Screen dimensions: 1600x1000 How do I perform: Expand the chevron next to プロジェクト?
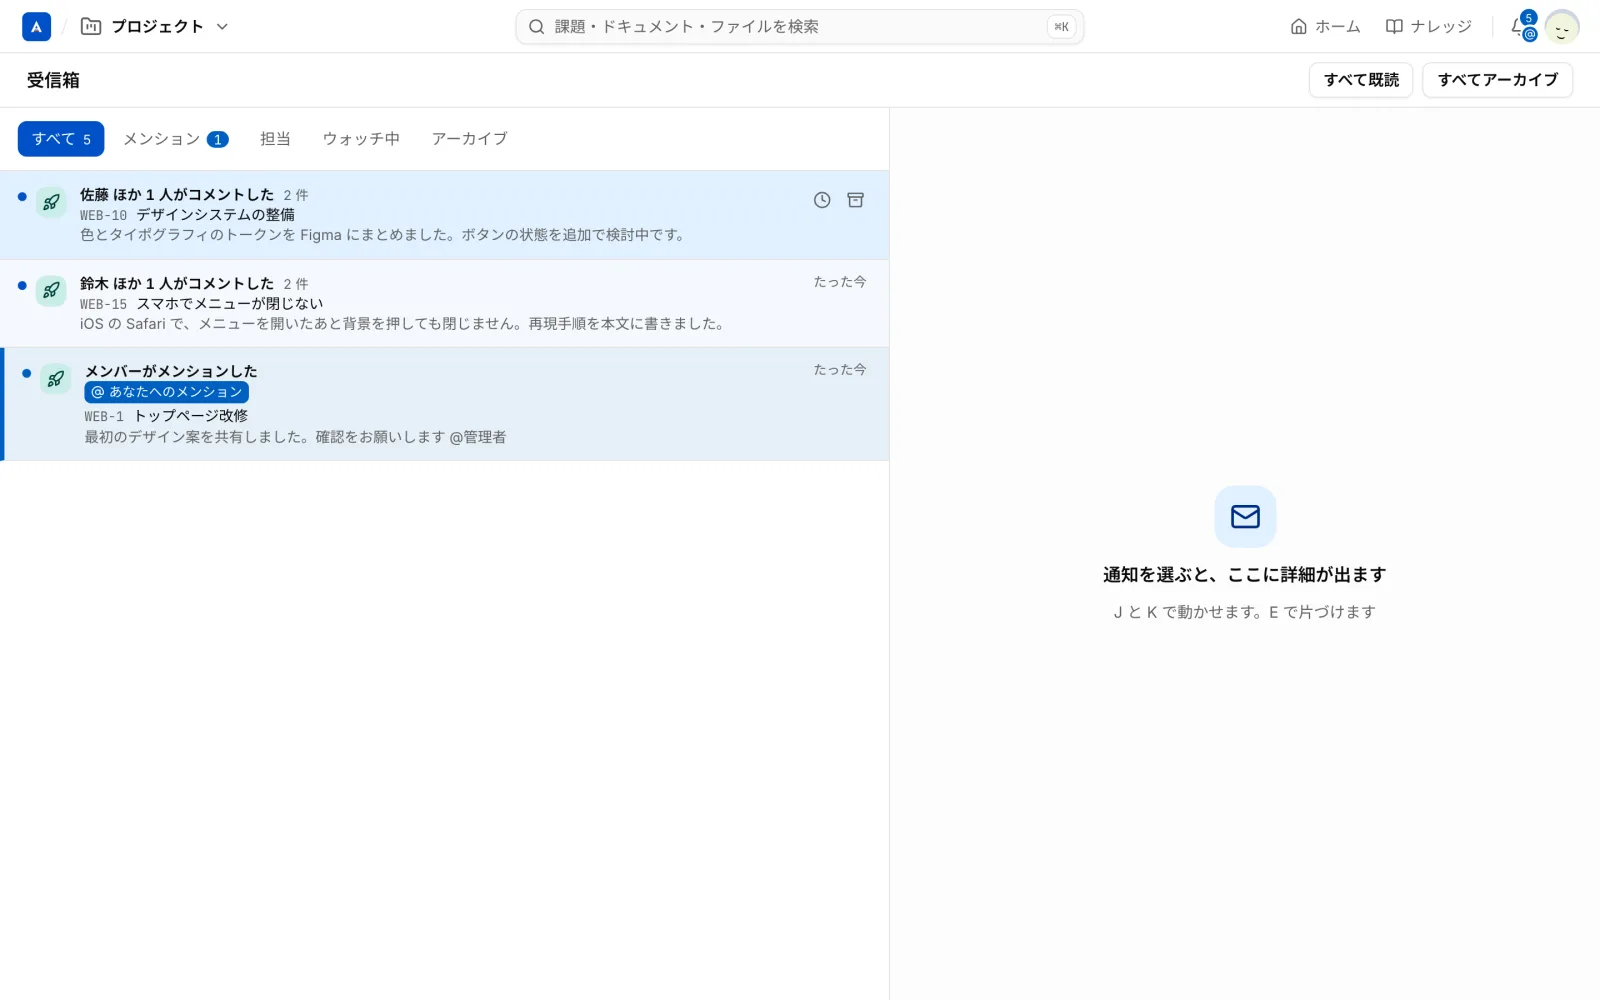click(222, 27)
